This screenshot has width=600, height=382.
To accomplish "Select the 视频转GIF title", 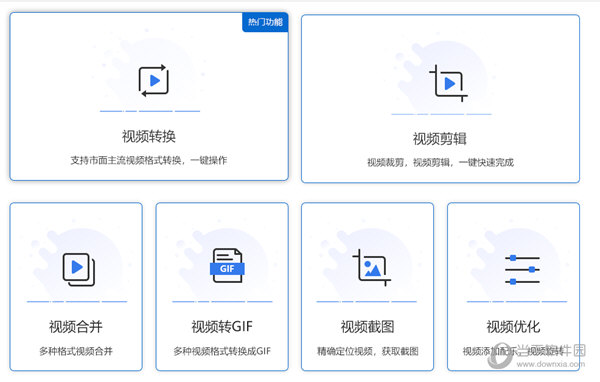I will 222,326.
